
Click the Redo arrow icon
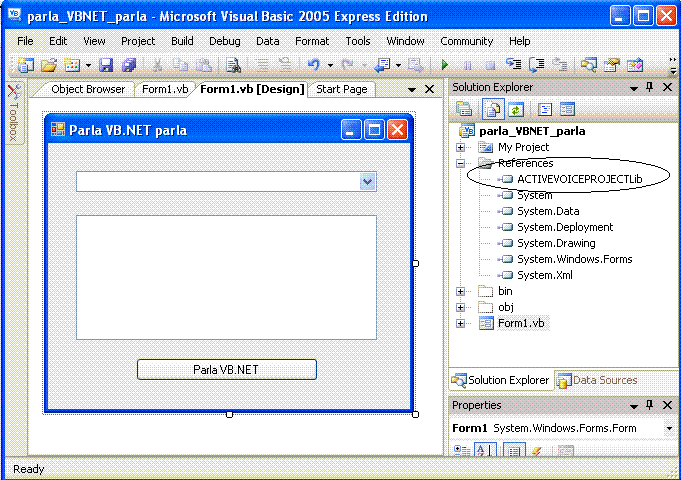point(347,65)
